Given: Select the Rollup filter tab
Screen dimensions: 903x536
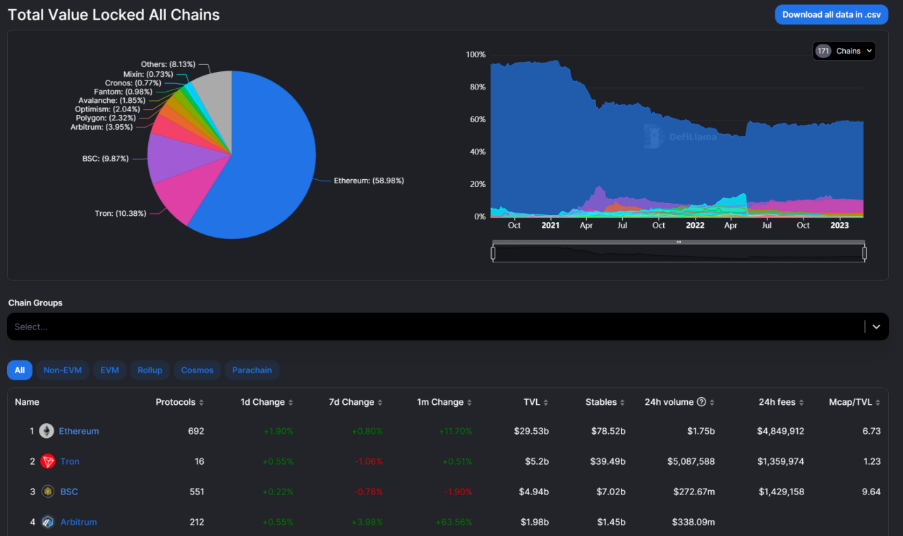Looking at the screenshot, I should (150, 370).
